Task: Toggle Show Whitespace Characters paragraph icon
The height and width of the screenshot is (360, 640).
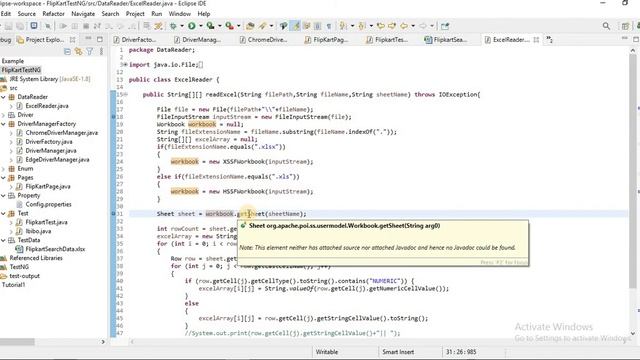Action: tap(329, 26)
